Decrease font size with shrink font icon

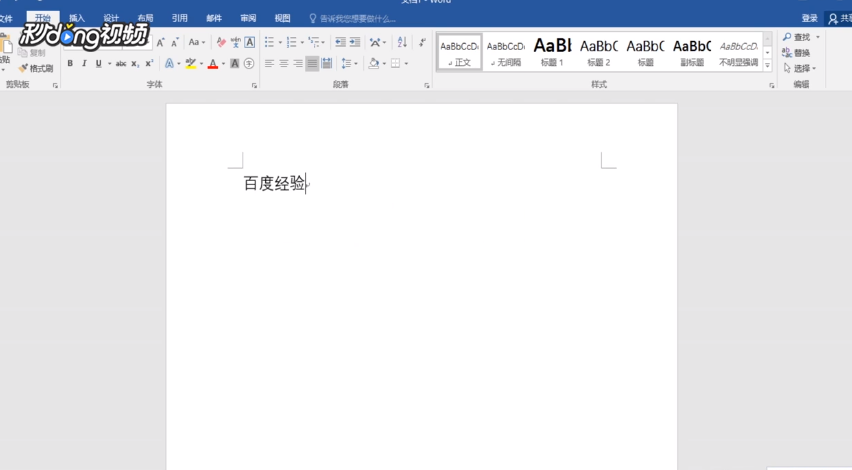click(x=174, y=42)
